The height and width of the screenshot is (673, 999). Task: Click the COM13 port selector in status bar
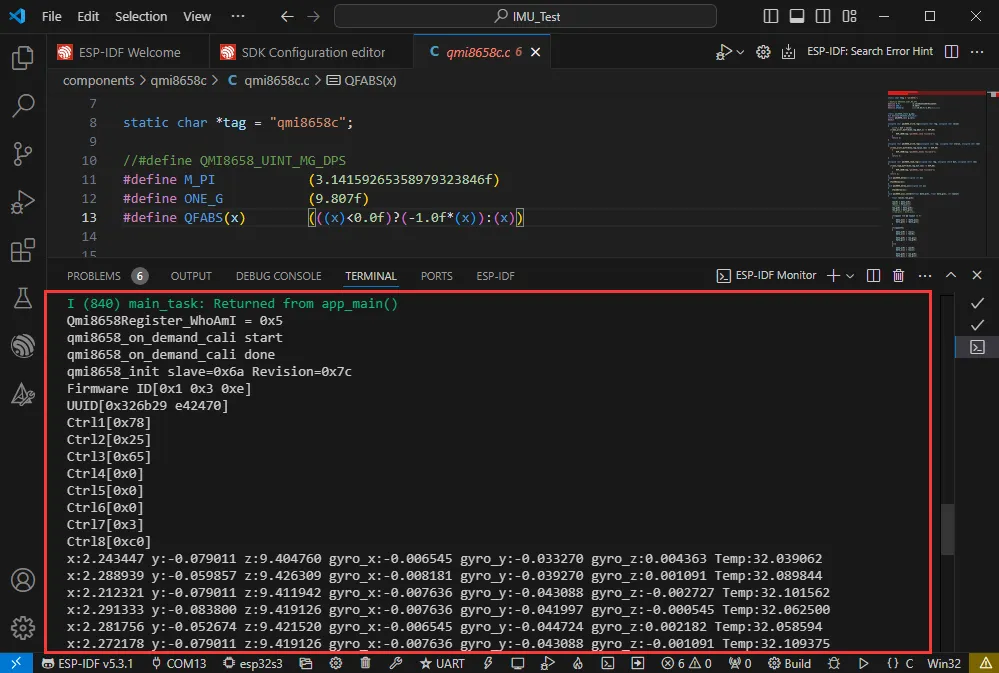[x=179, y=663]
